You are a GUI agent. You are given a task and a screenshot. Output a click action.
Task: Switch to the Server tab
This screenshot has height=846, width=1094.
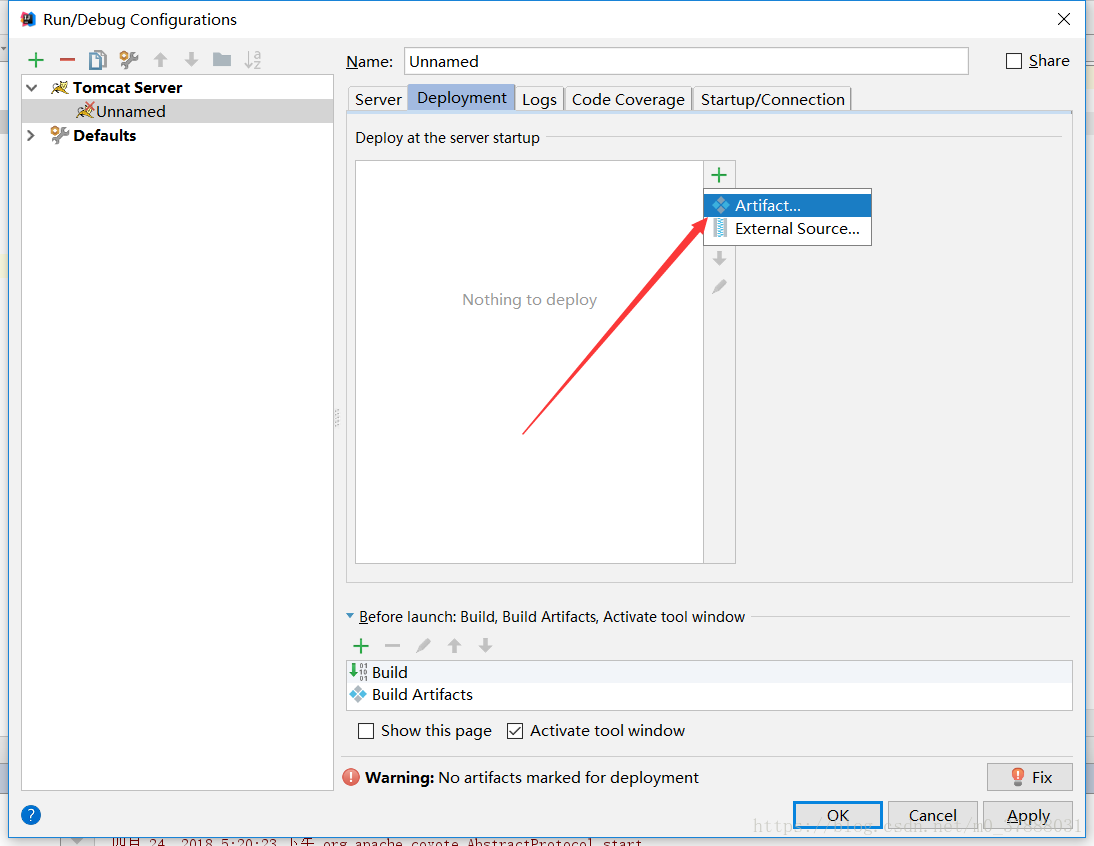pos(377,100)
